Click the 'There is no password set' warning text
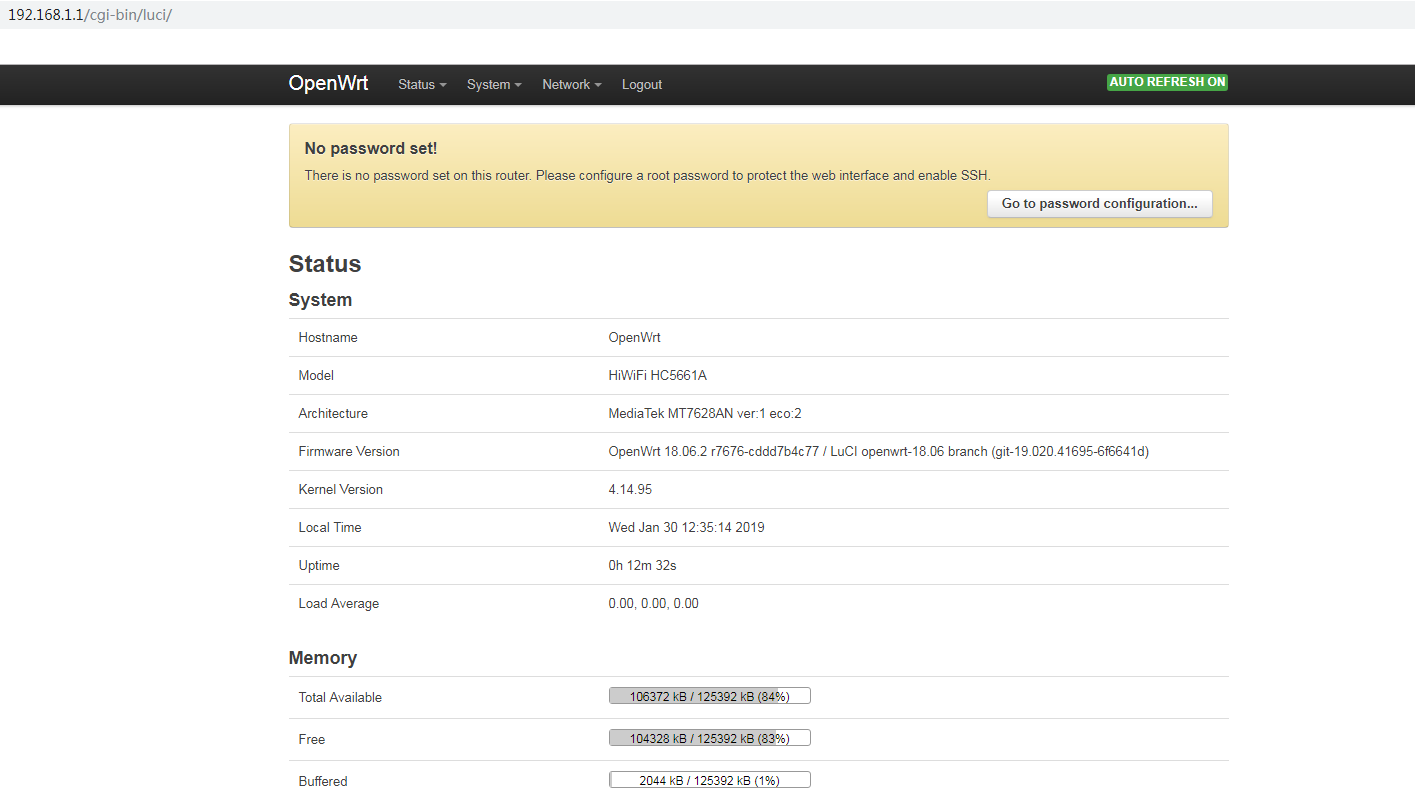This screenshot has width=1415, height=798. click(647, 176)
